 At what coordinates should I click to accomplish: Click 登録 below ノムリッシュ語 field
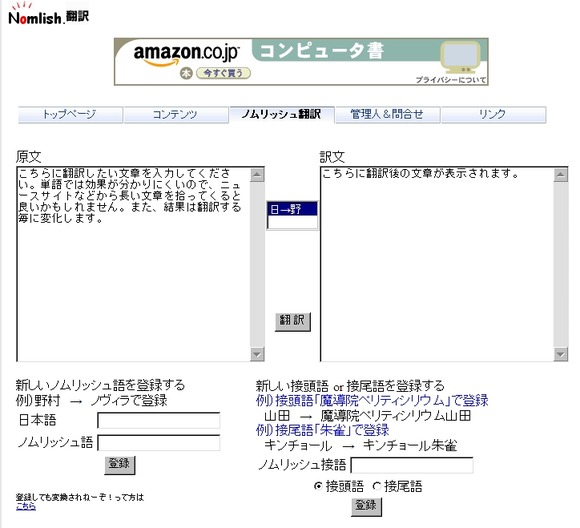coord(119,464)
